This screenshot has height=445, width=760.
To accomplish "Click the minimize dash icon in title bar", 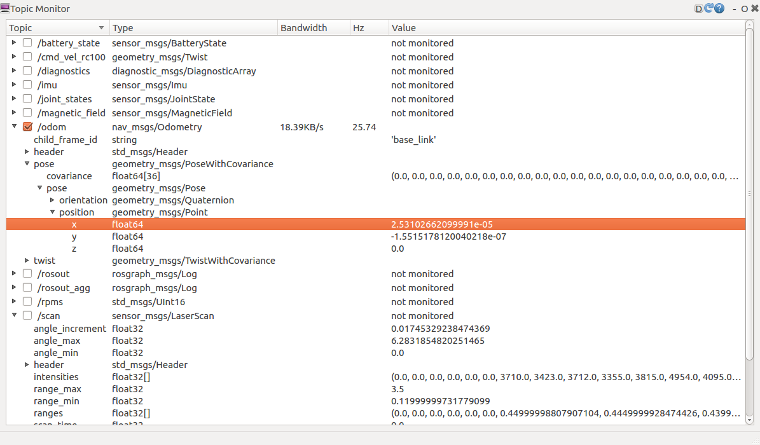I will coord(735,9).
